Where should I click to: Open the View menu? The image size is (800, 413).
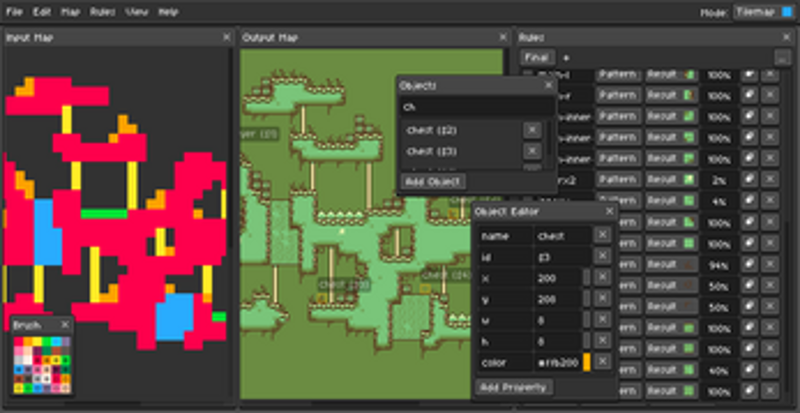pyautogui.click(x=137, y=12)
